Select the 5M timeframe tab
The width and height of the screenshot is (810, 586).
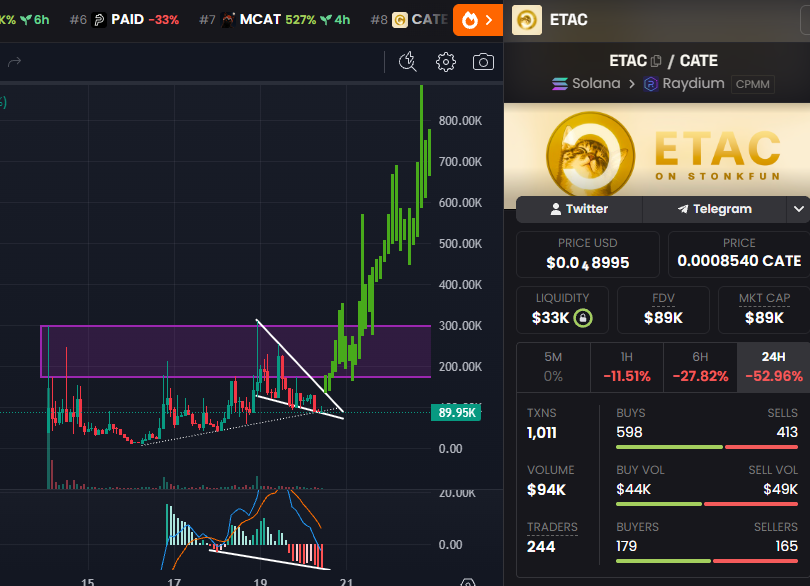pos(553,367)
